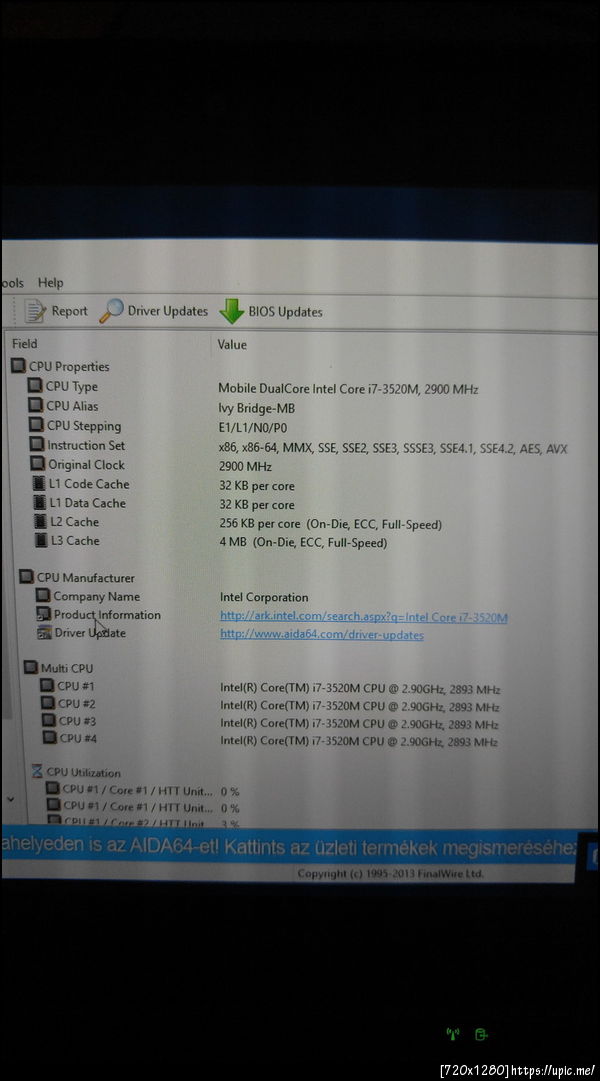The image size is (600, 1081).
Task: Open the aida64.com driver-updates link
Action: click(321, 635)
